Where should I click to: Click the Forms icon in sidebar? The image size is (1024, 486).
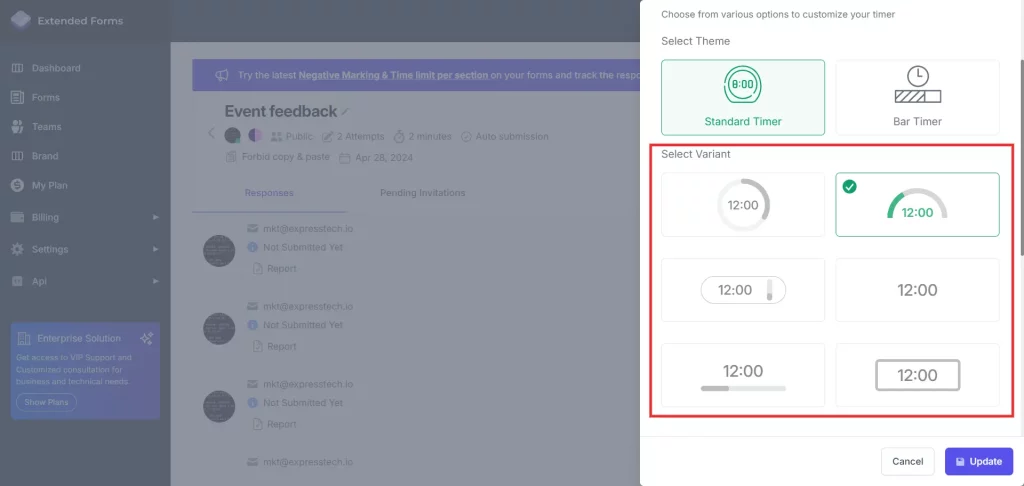(x=17, y=97)
